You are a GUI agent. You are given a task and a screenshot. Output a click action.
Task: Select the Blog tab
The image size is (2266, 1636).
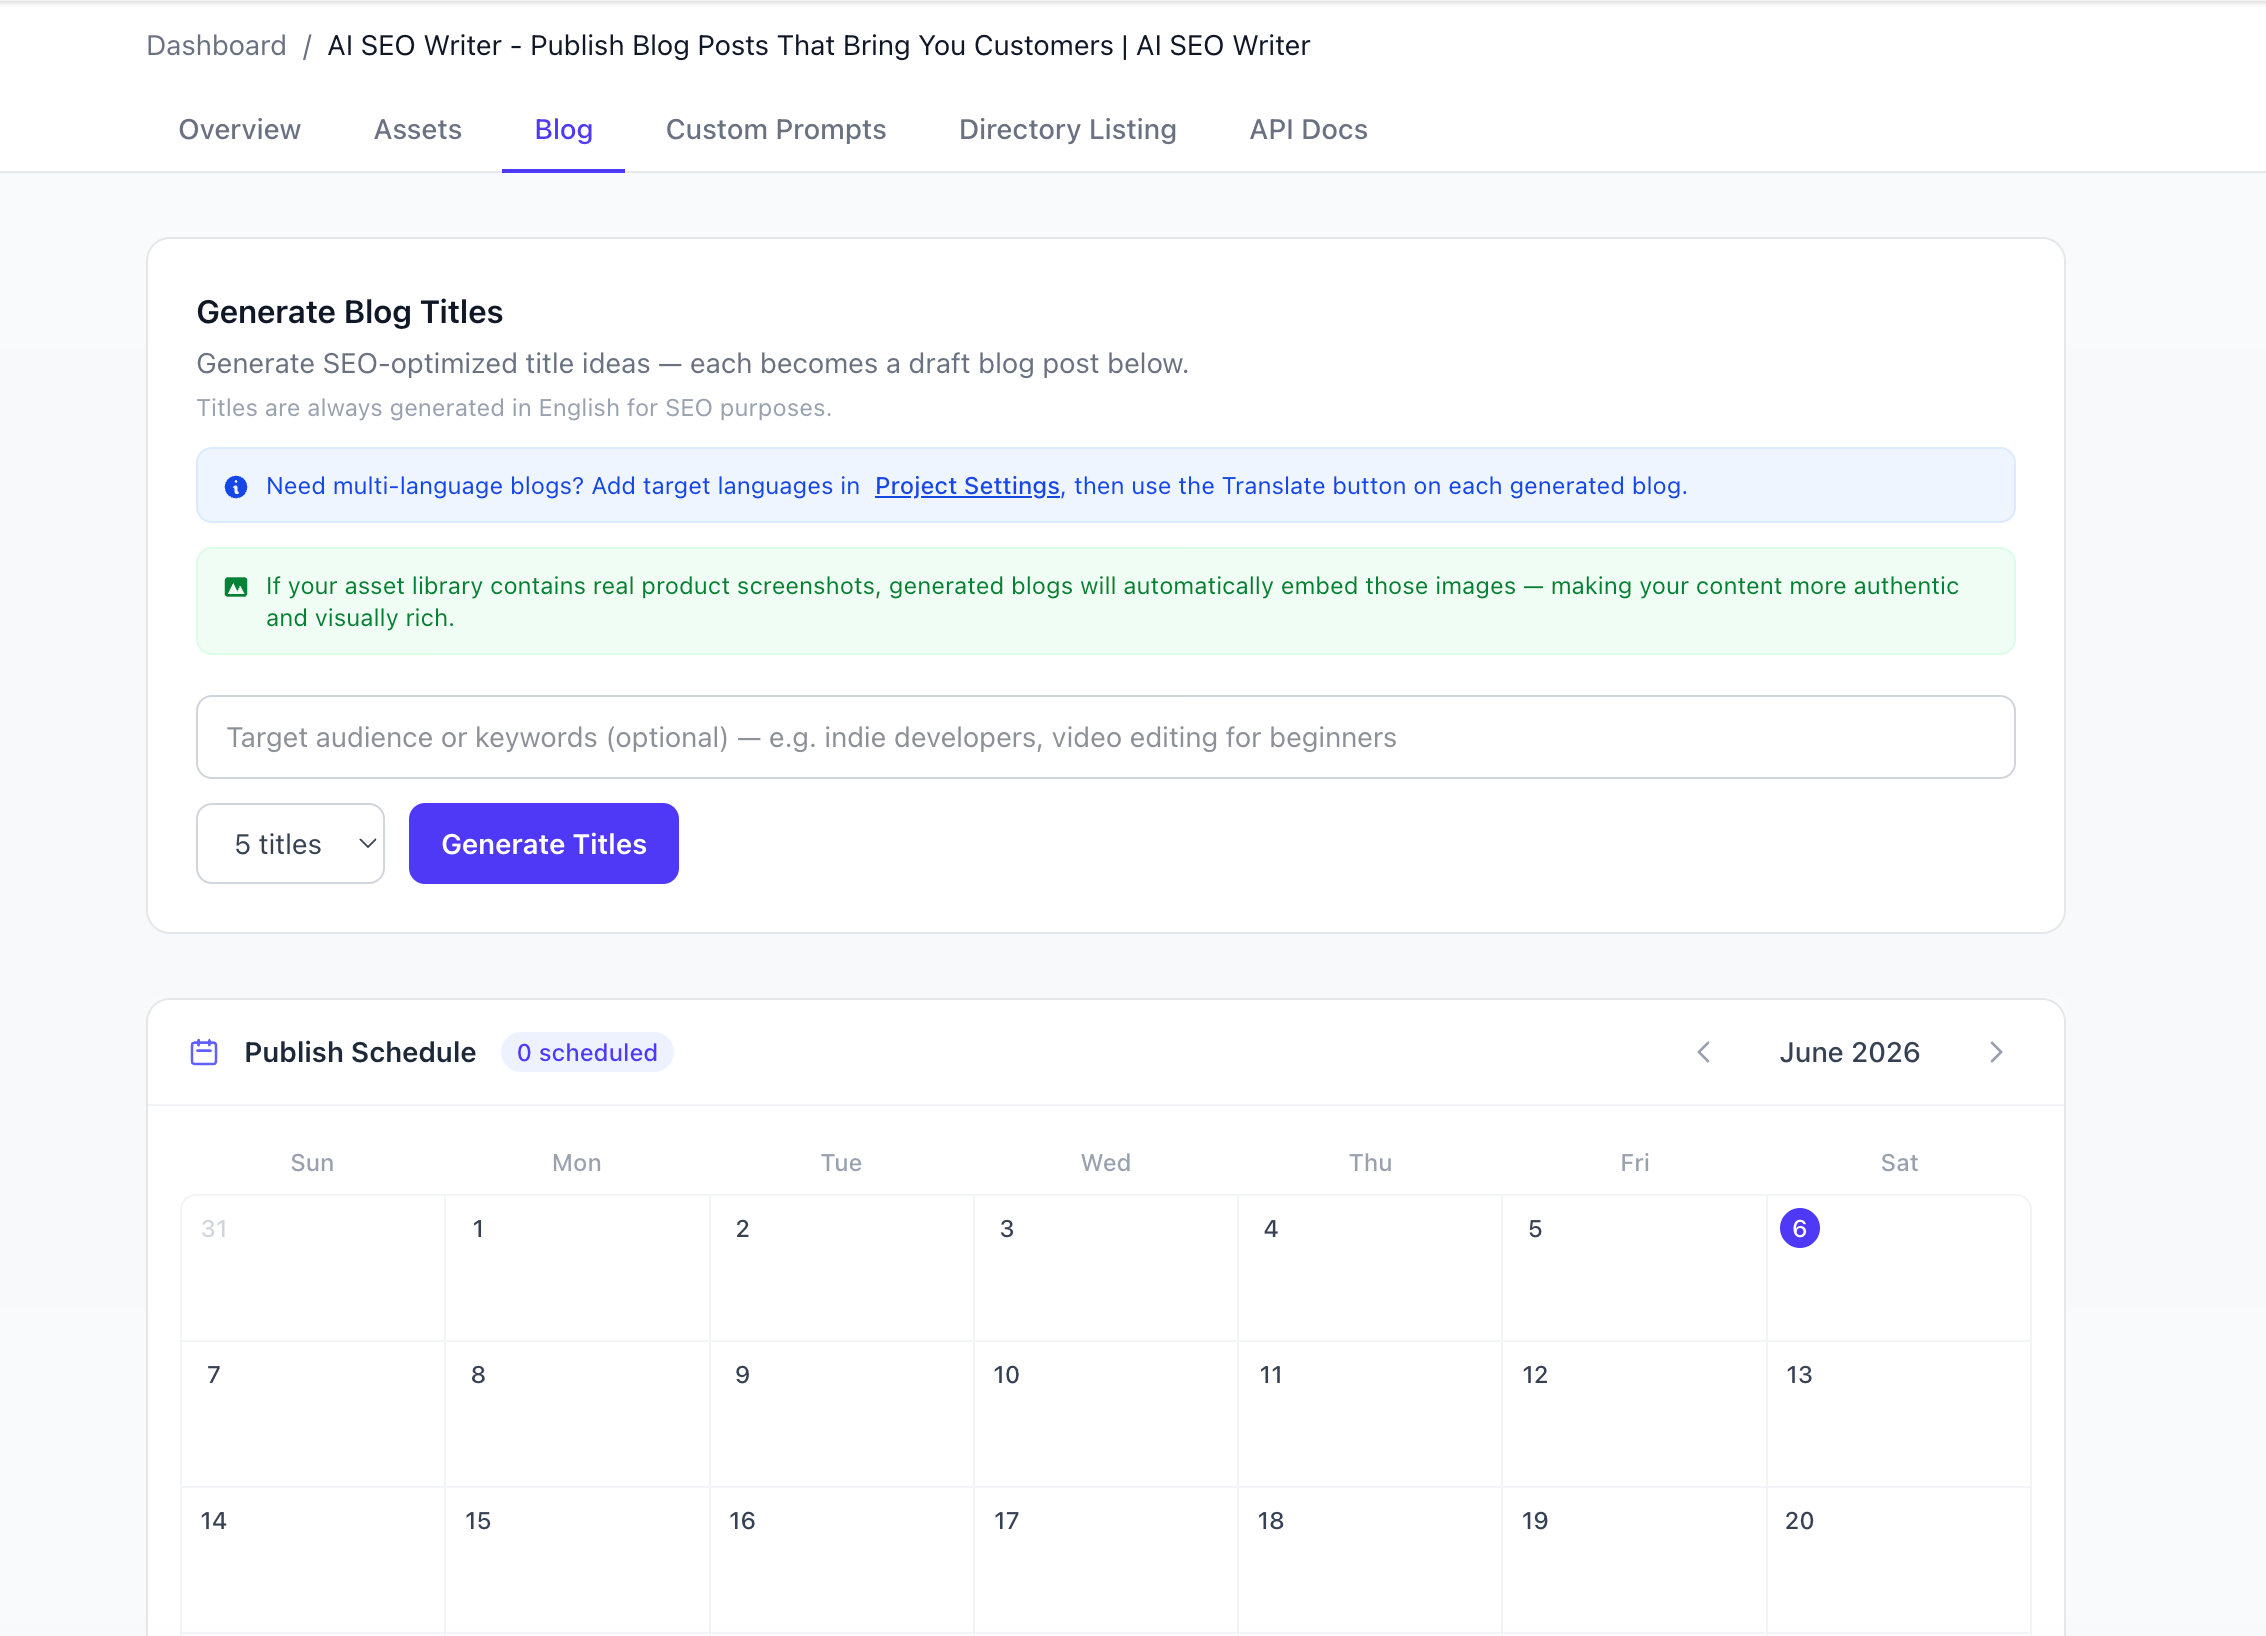coord(564,130)
